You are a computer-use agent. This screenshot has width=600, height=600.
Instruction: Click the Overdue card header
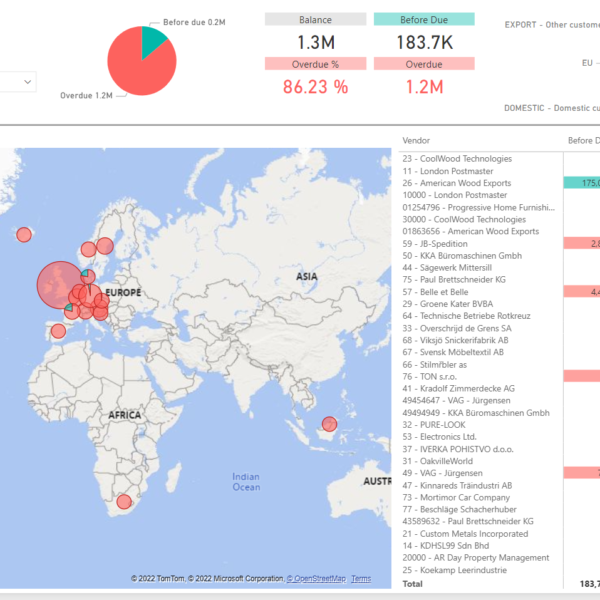tap(424, 64)
